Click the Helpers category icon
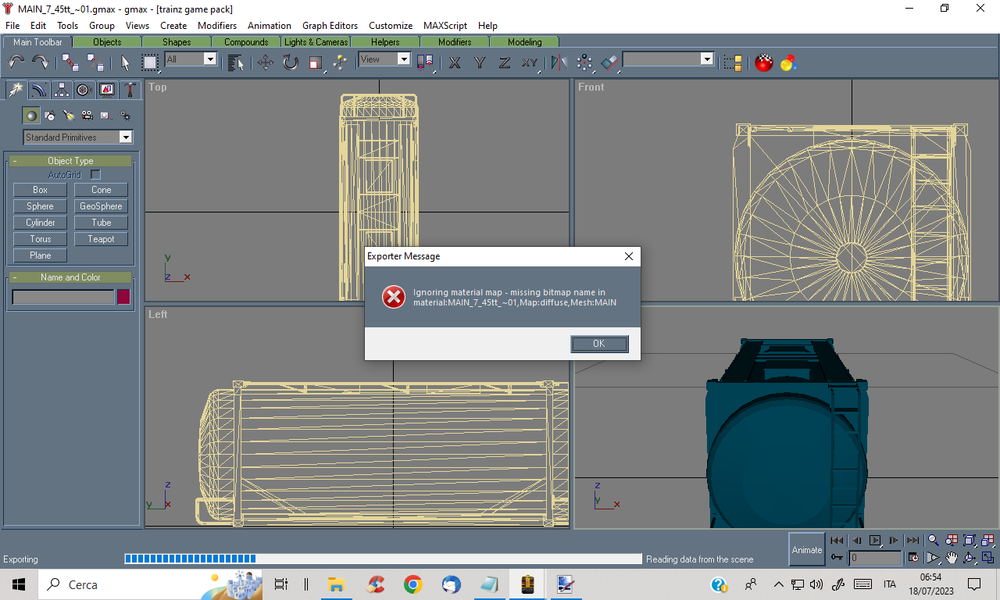Screen dimensions: 1000x600 pyautogui.click(x=105, y=115)
